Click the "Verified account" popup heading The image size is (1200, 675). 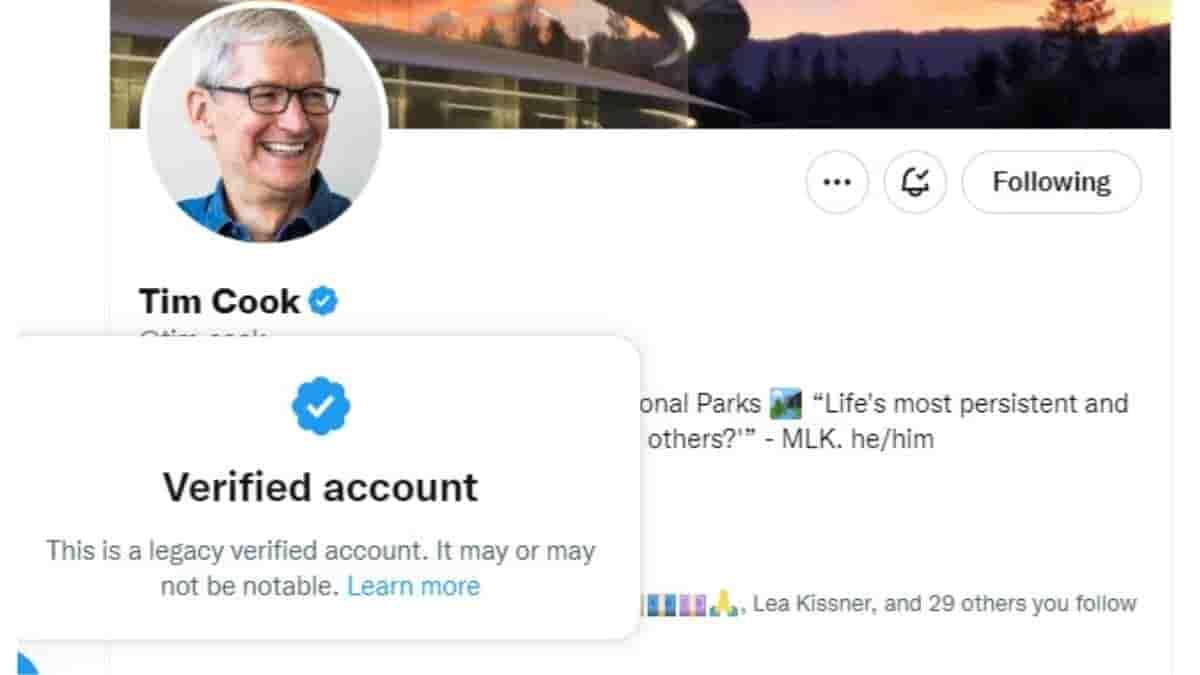click(320, 487)
